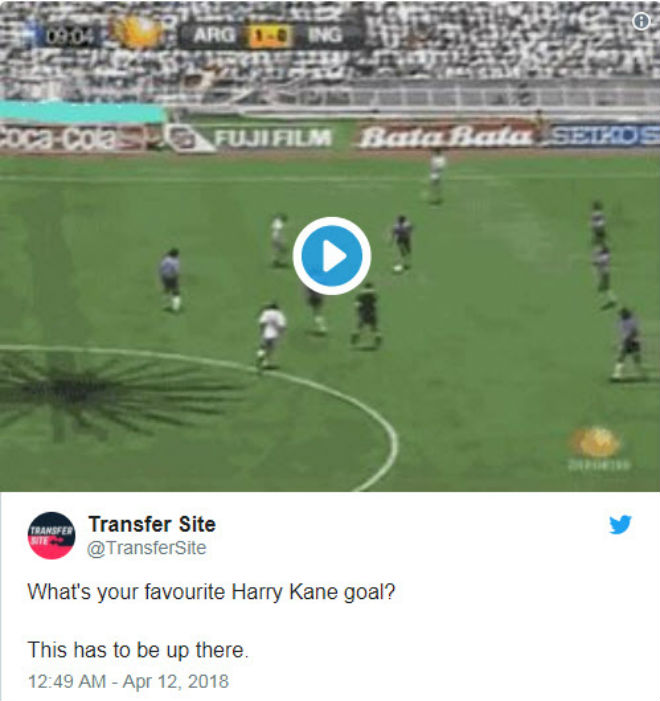Select the Harry Kane goal question text
The width and height of the screenshot is (660, 701).
(212, 592)
